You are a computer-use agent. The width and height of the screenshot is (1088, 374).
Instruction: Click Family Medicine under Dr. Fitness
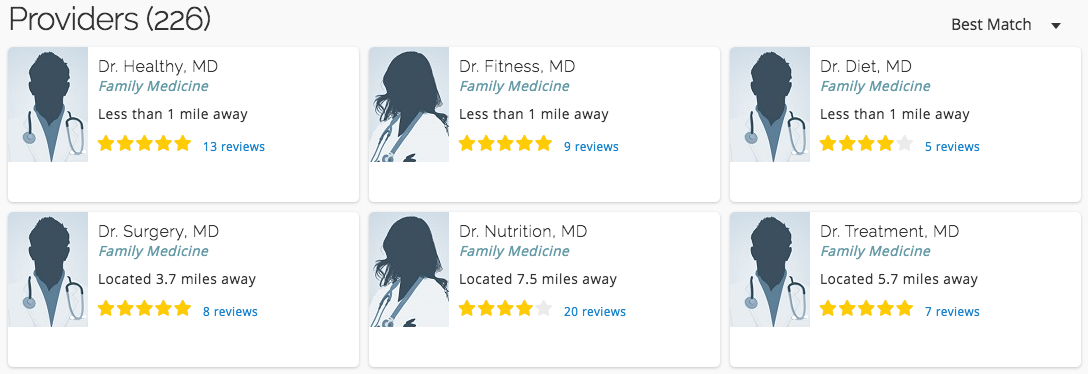[514, 86]
